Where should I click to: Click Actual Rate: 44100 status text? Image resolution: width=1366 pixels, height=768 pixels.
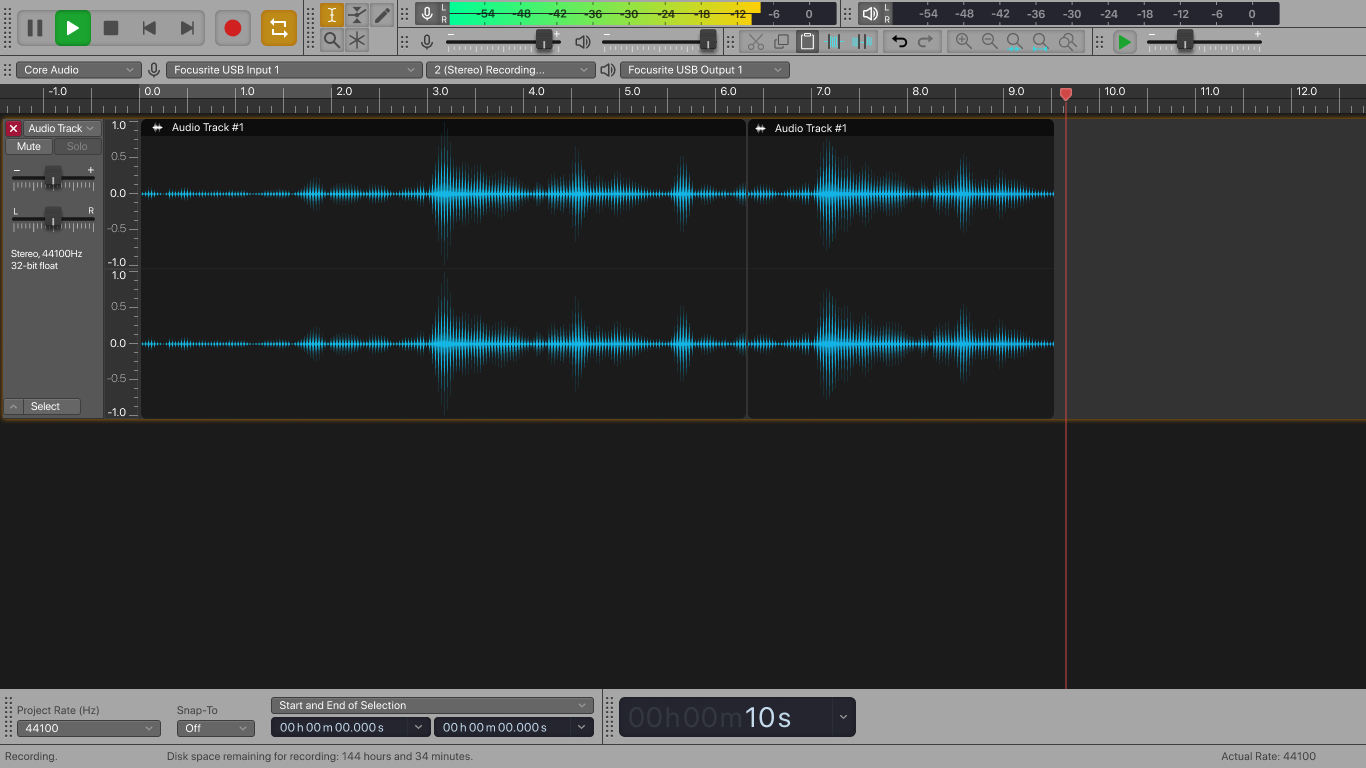coord(1268,756)
